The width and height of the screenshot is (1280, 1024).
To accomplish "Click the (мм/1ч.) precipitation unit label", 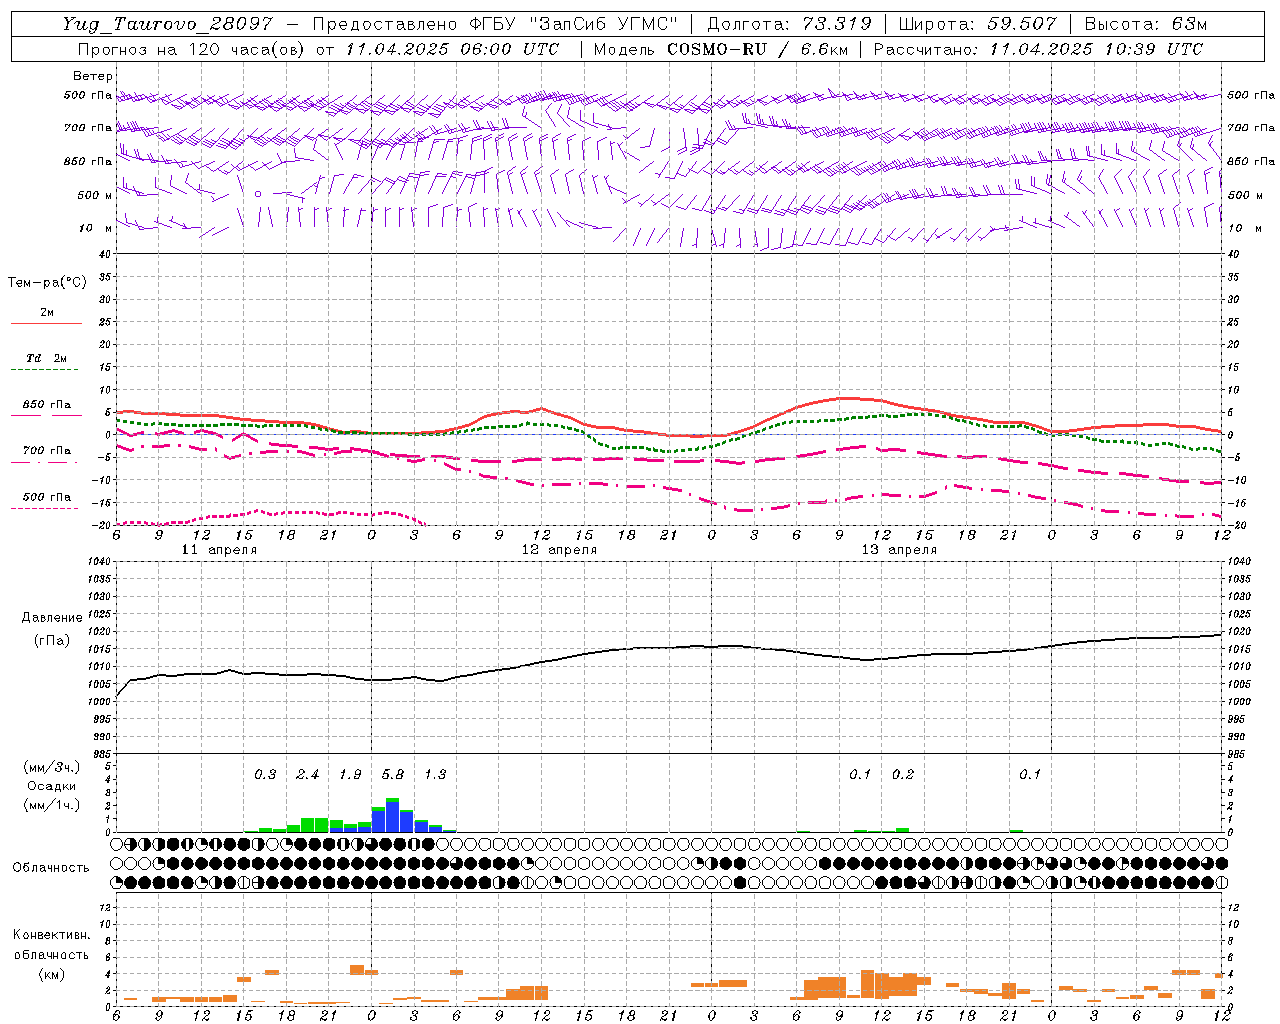I will coord(52,804).
